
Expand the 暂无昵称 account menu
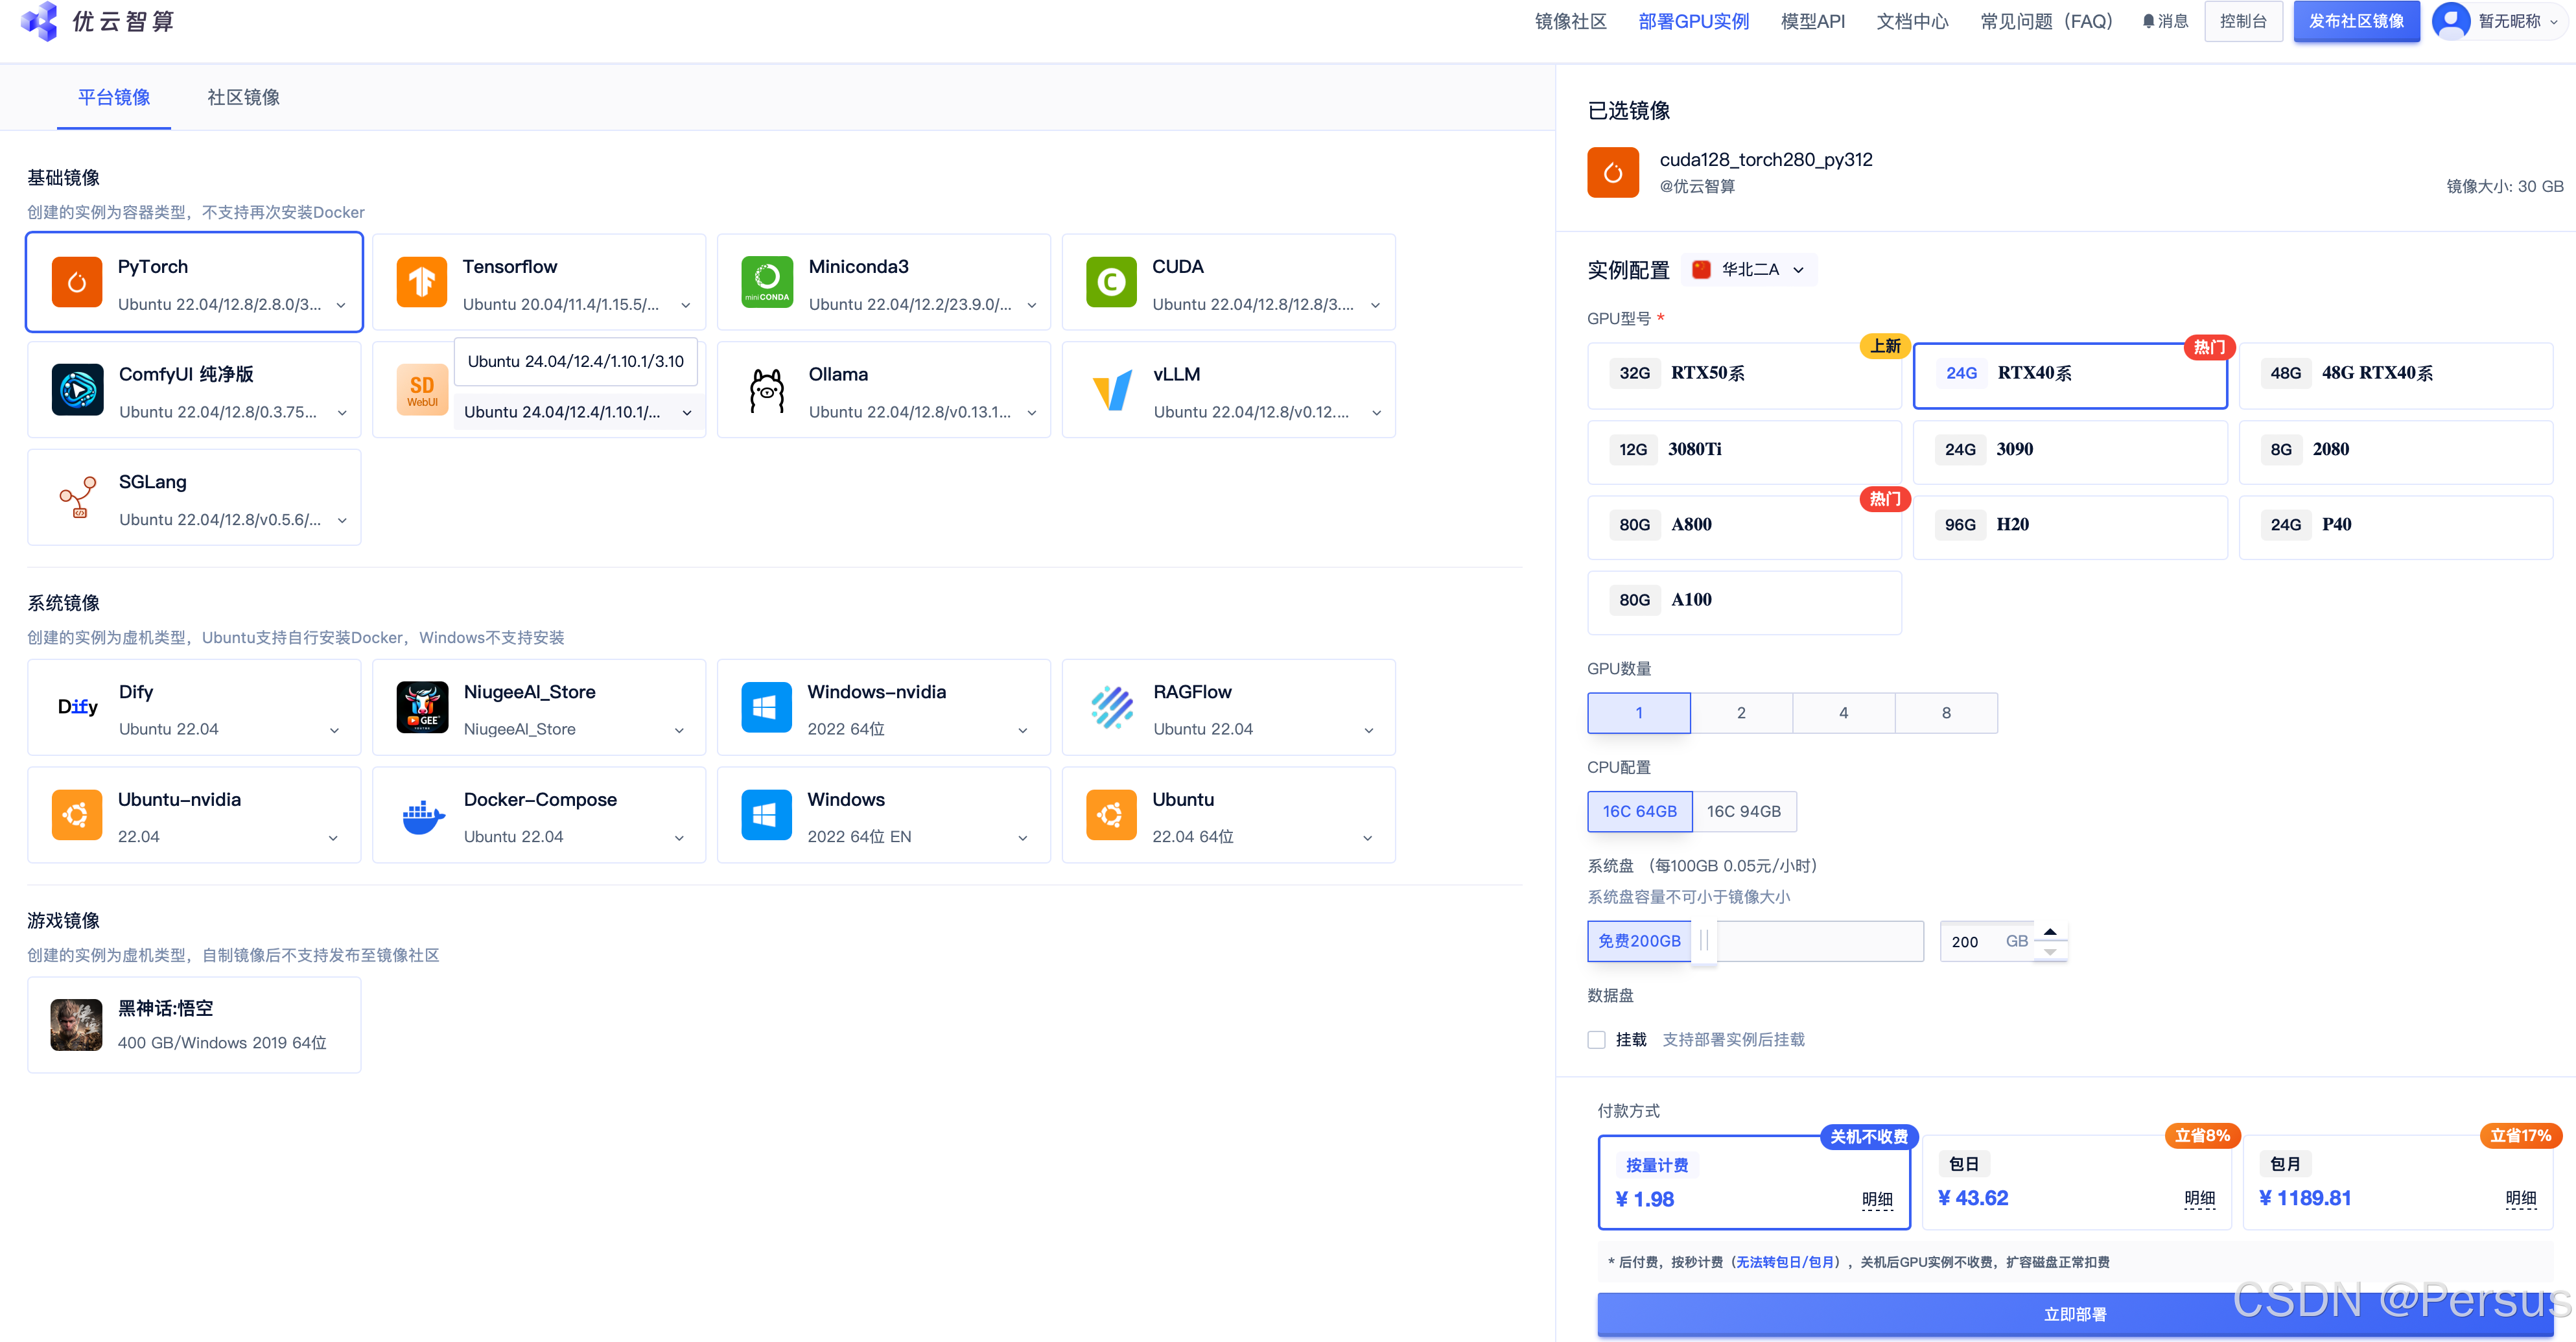(2499, 21)
